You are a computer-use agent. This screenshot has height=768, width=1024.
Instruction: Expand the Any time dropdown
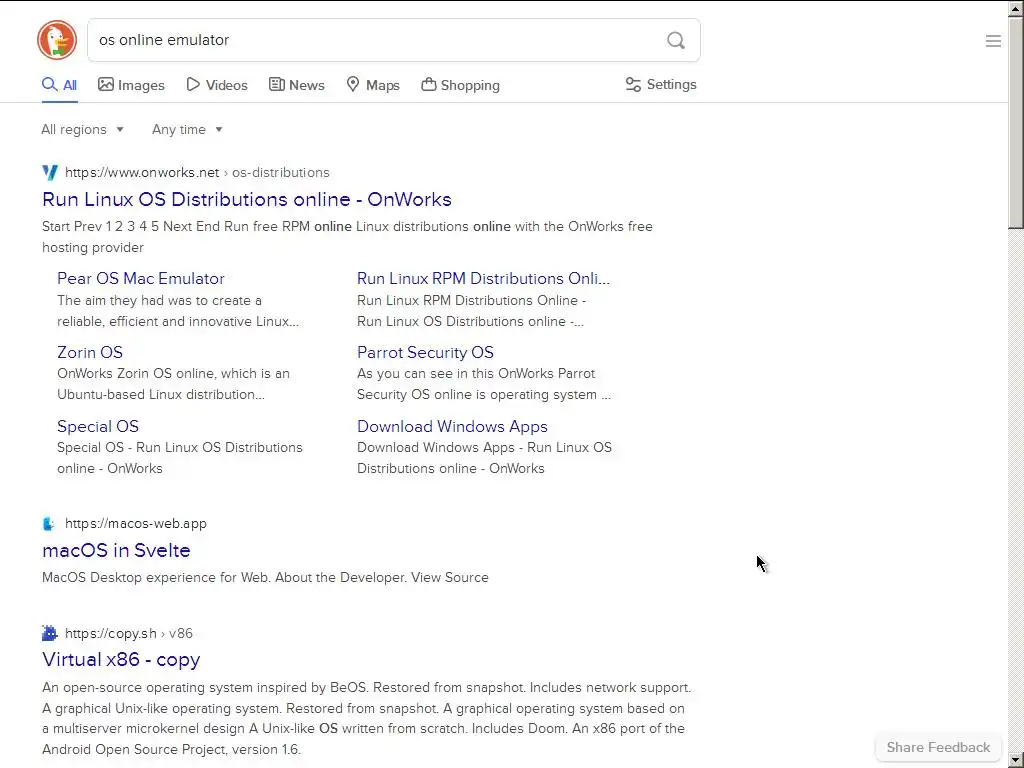point(187,129)
